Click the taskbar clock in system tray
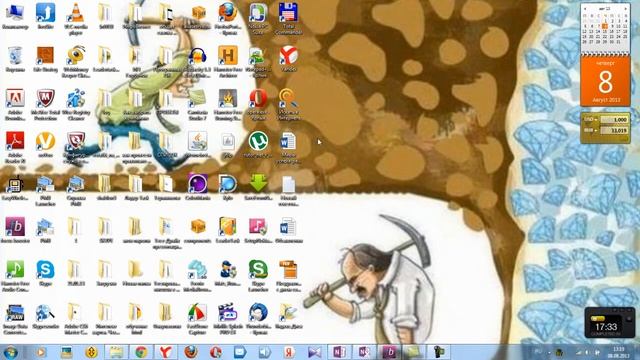640x360 pixels. point(619,352)
